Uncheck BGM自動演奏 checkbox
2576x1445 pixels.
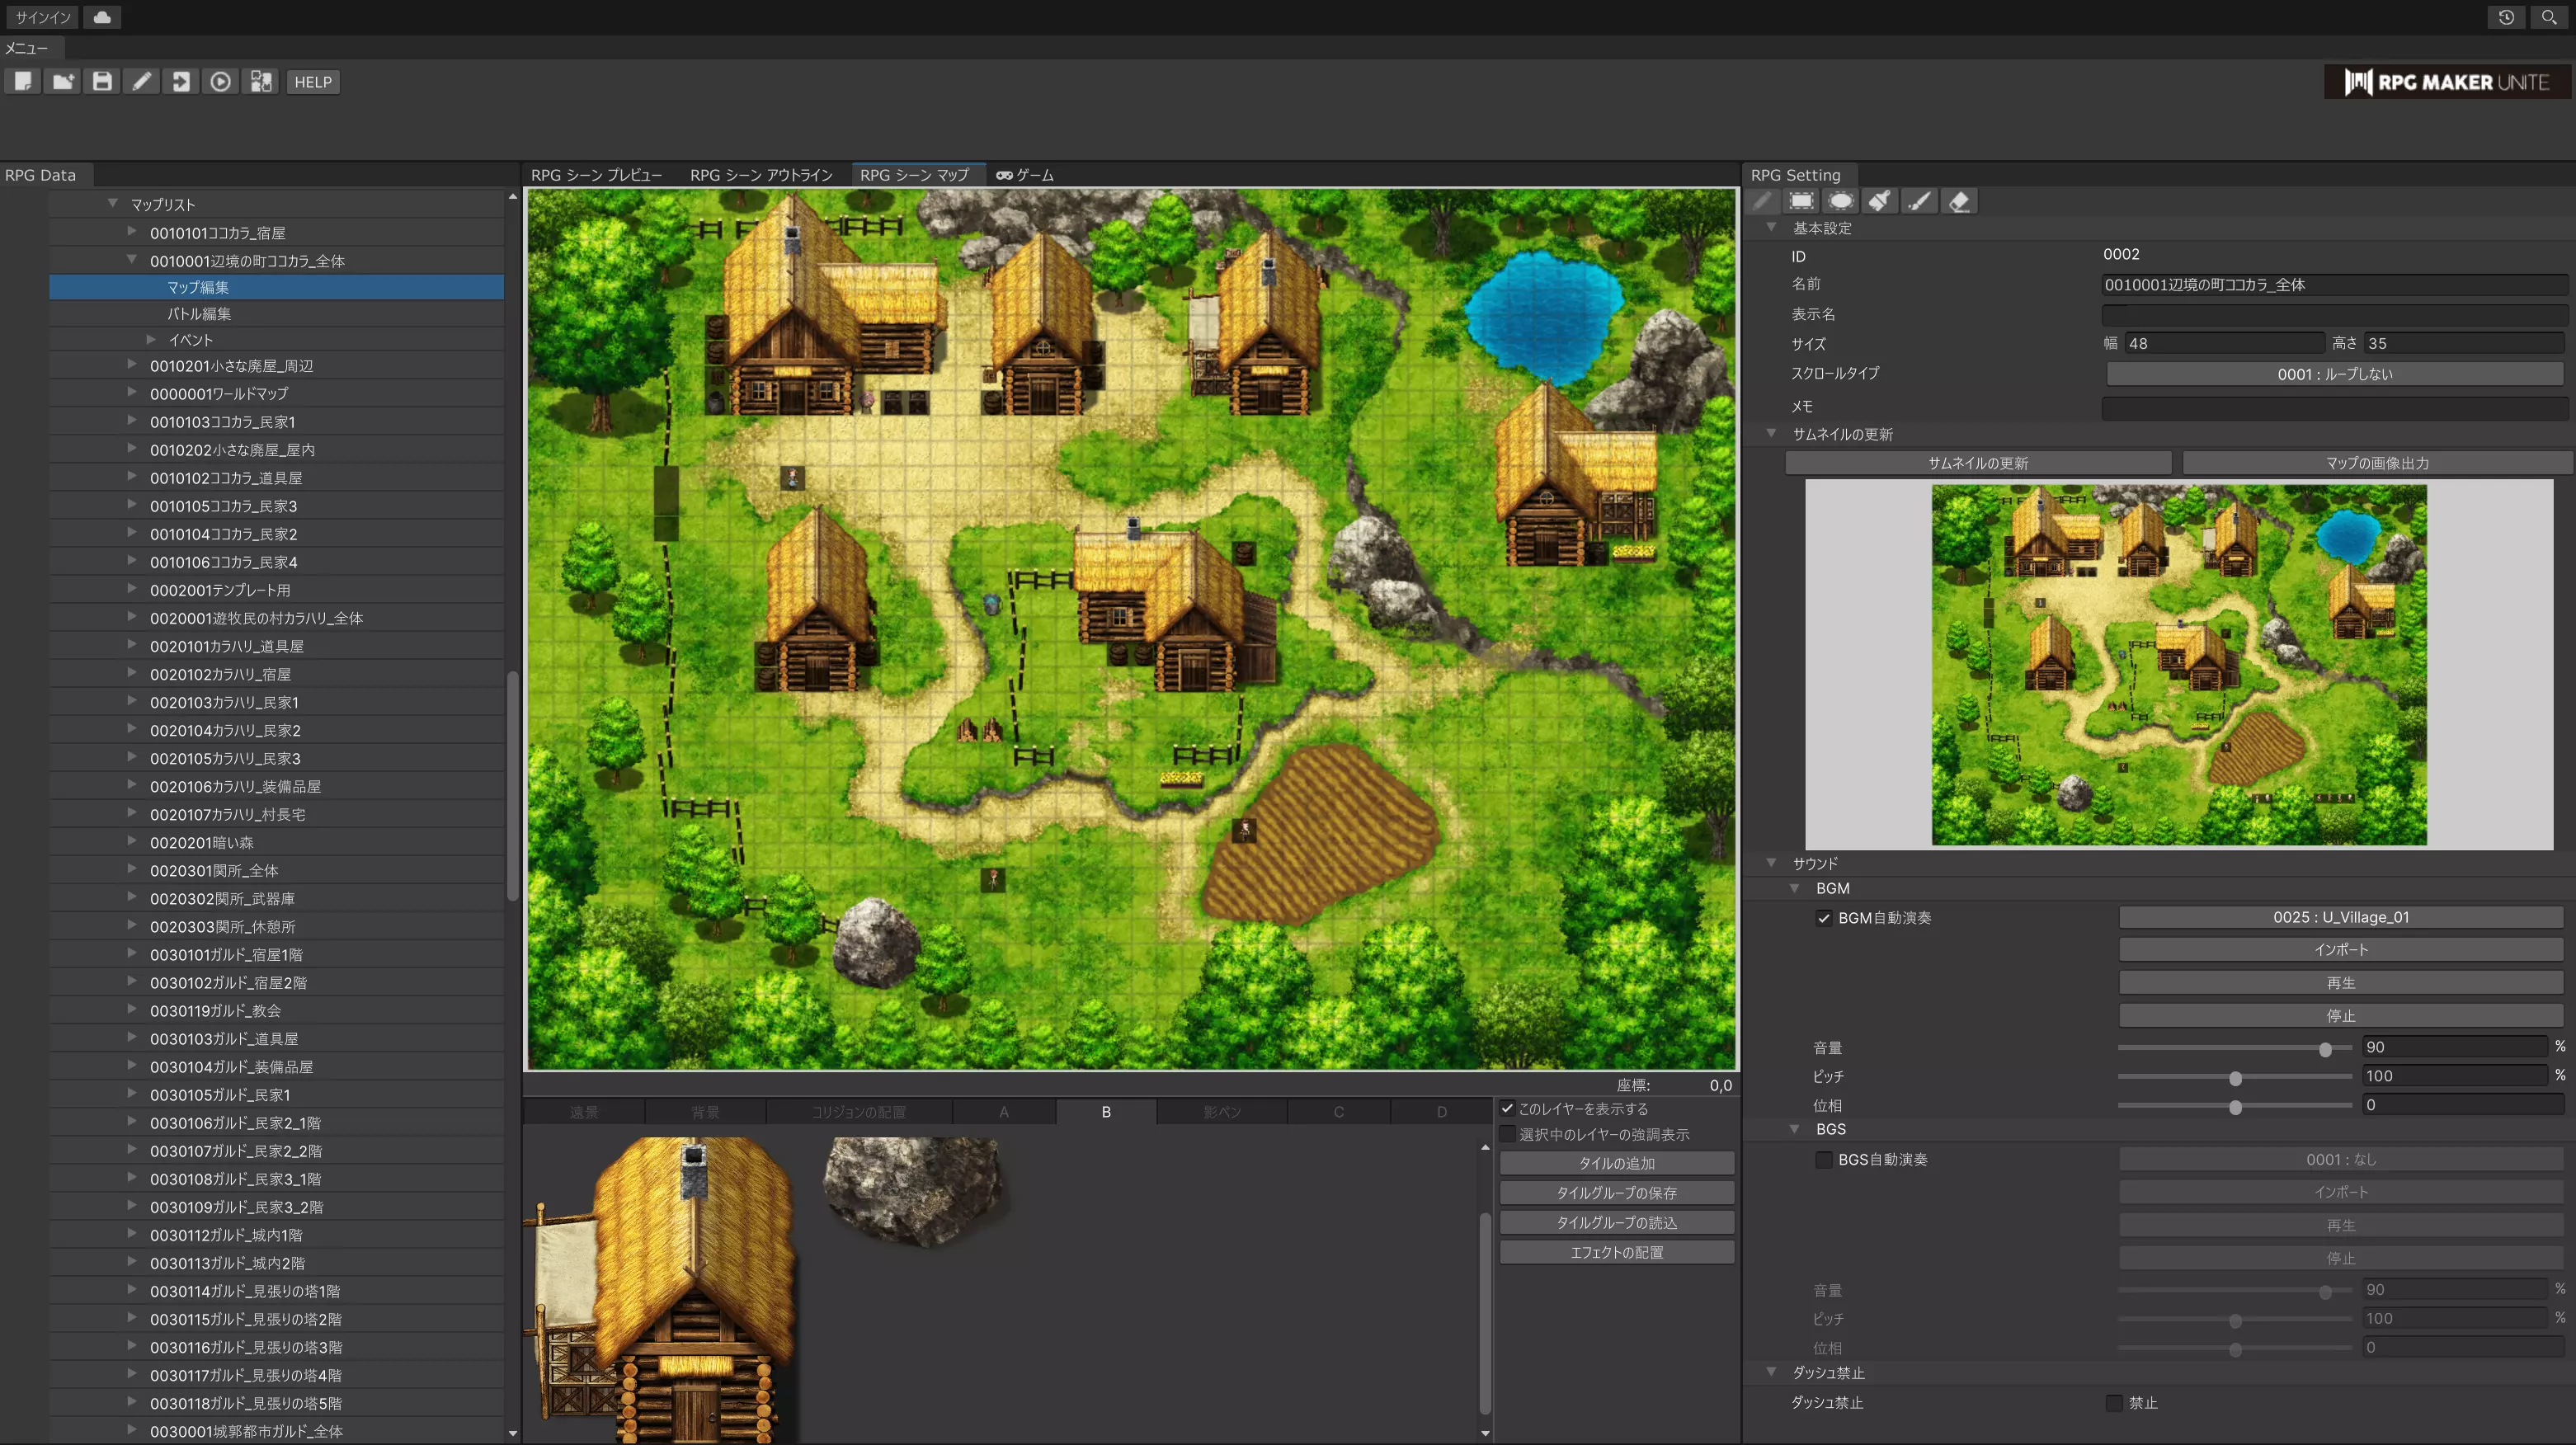pyautogui.click(x=1824, y=918)
